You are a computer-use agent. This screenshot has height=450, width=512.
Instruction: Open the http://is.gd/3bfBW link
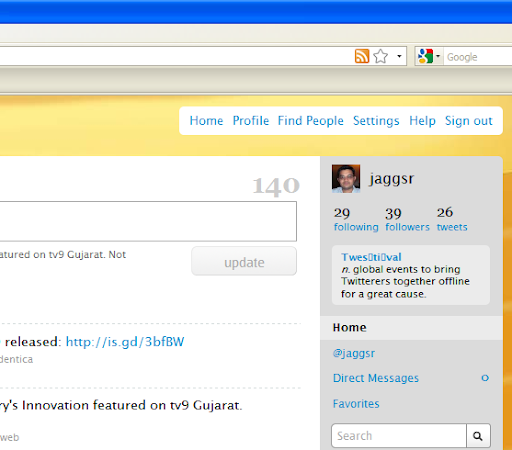[x=125, y=342]
